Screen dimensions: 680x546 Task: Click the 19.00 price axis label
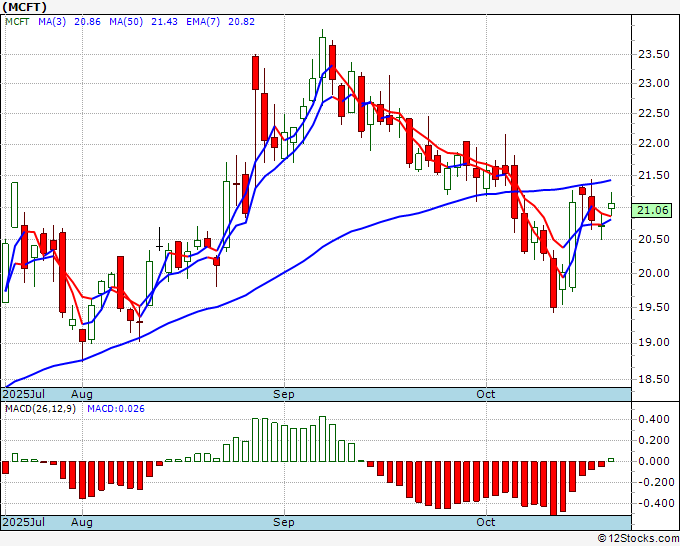654,343
